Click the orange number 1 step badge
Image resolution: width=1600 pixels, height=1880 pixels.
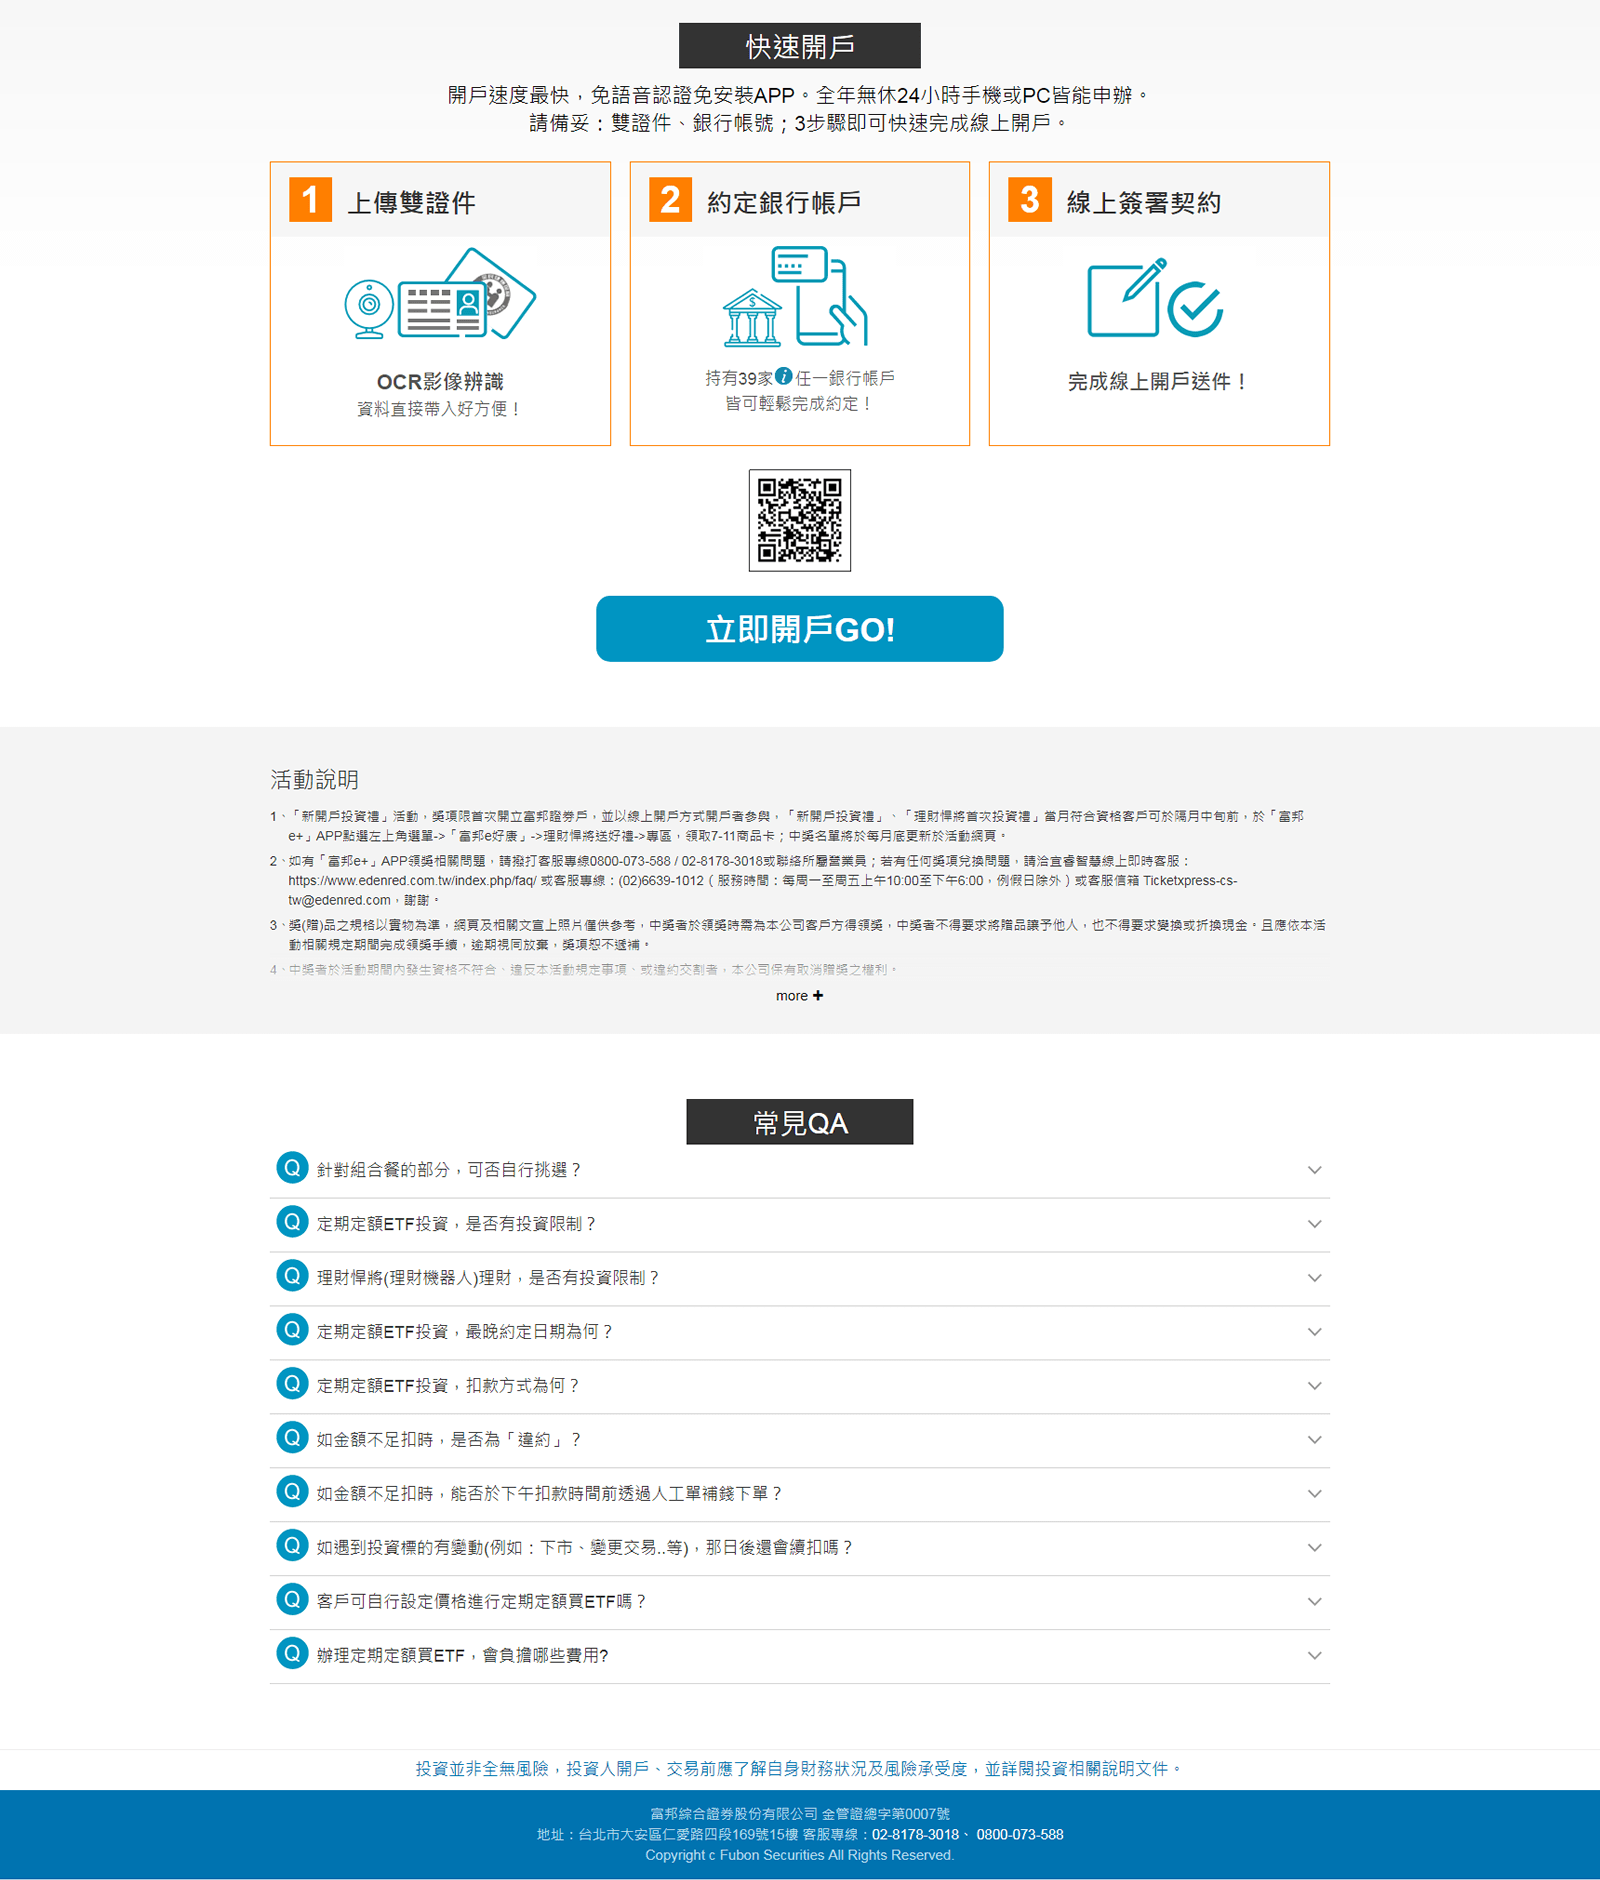[x=310, y=199]
